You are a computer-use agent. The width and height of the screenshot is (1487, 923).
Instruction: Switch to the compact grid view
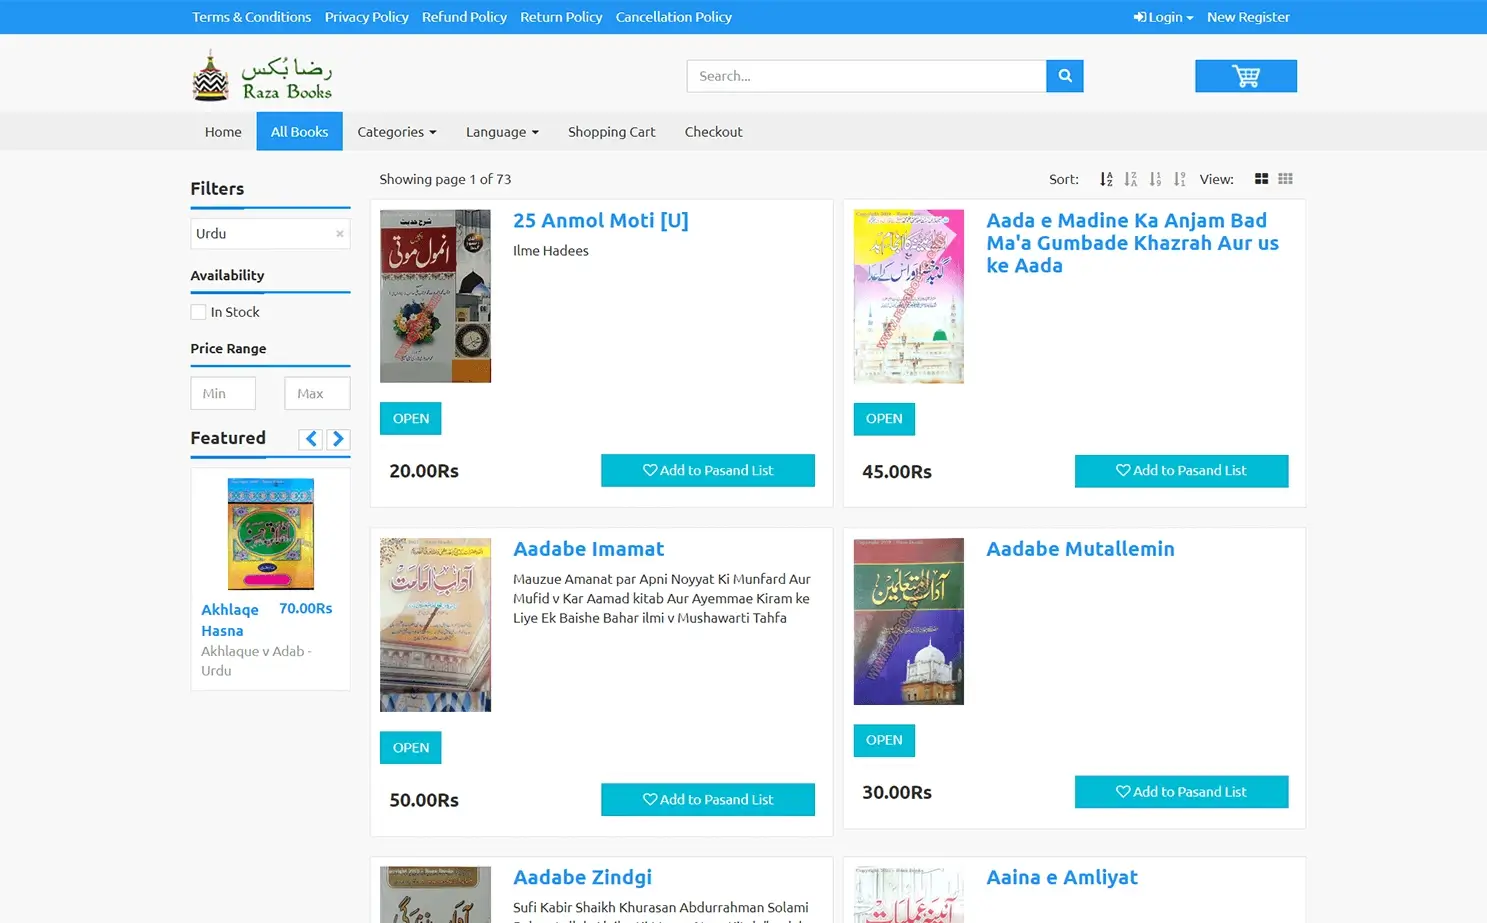tap(1285, 179)
